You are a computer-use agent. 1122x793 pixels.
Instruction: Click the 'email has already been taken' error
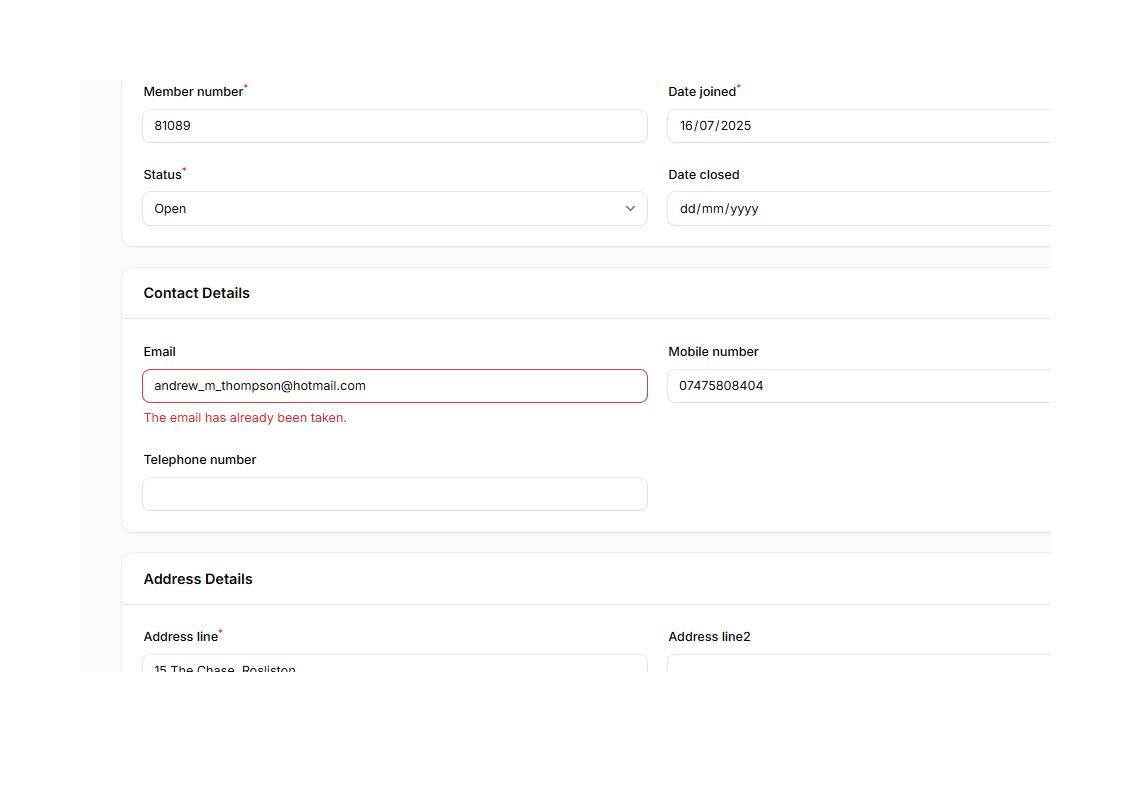pyautogui.click(x=245, y=418)
